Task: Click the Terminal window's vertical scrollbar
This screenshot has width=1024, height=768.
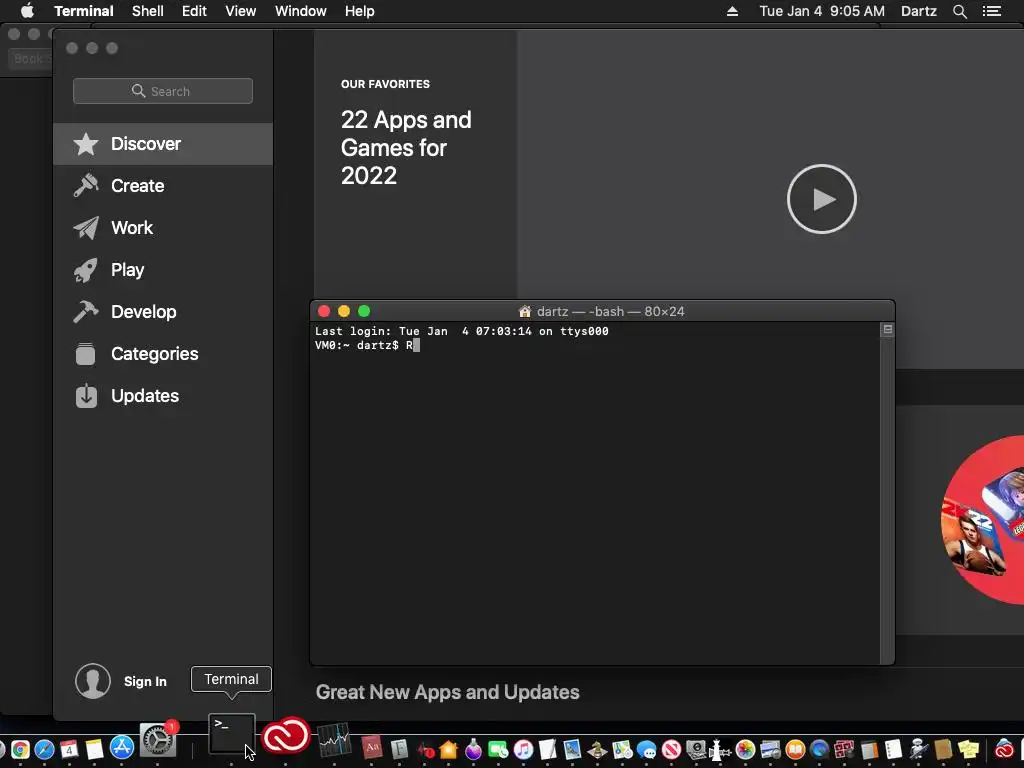Action: [x=887, y=500]
